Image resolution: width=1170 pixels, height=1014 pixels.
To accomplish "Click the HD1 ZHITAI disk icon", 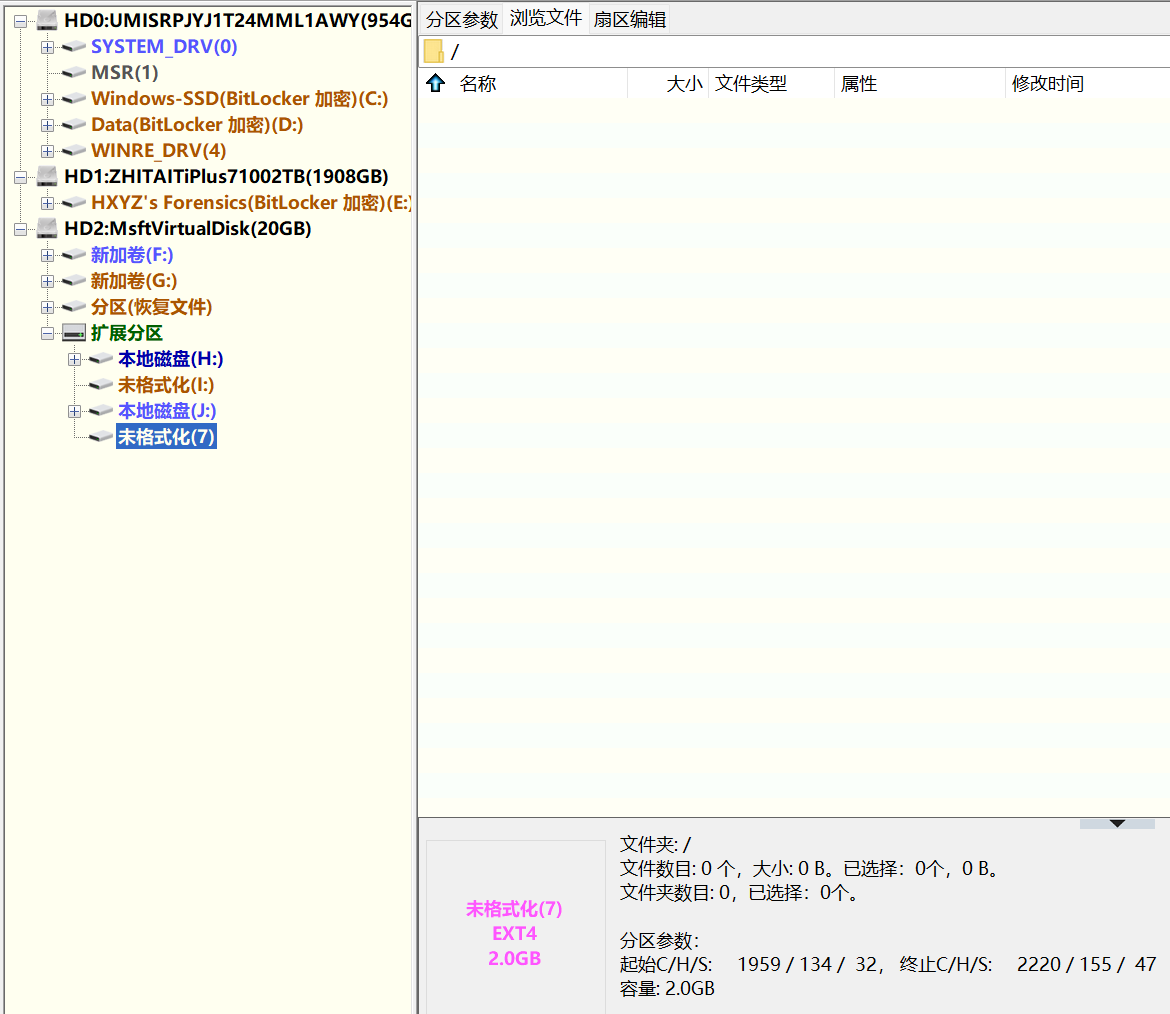I will (x=47, y=177).
